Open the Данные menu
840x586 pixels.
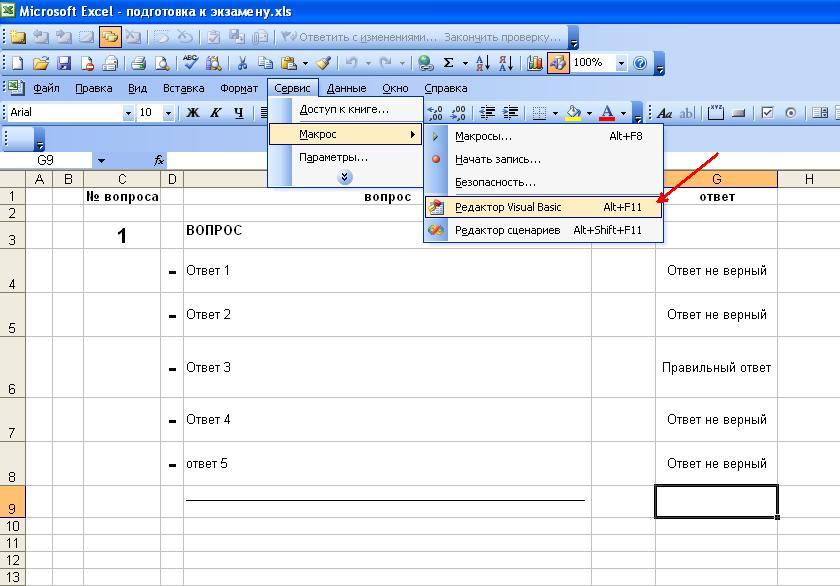coord(346,88)
